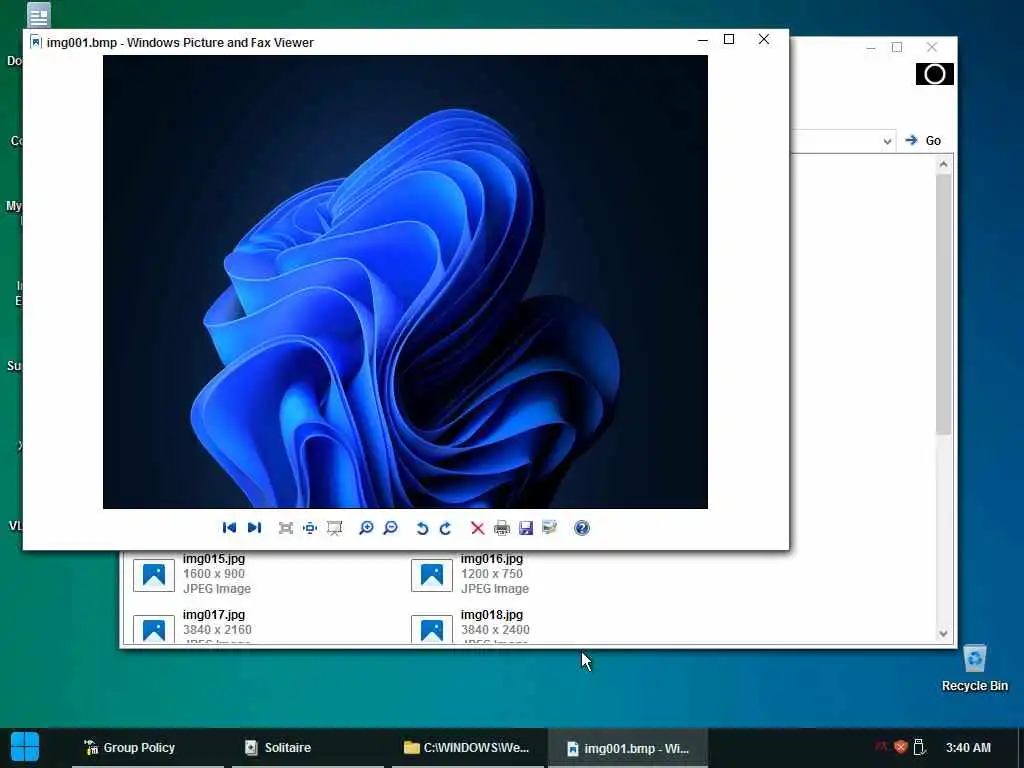Start the slide show

[x=334, y=528]
